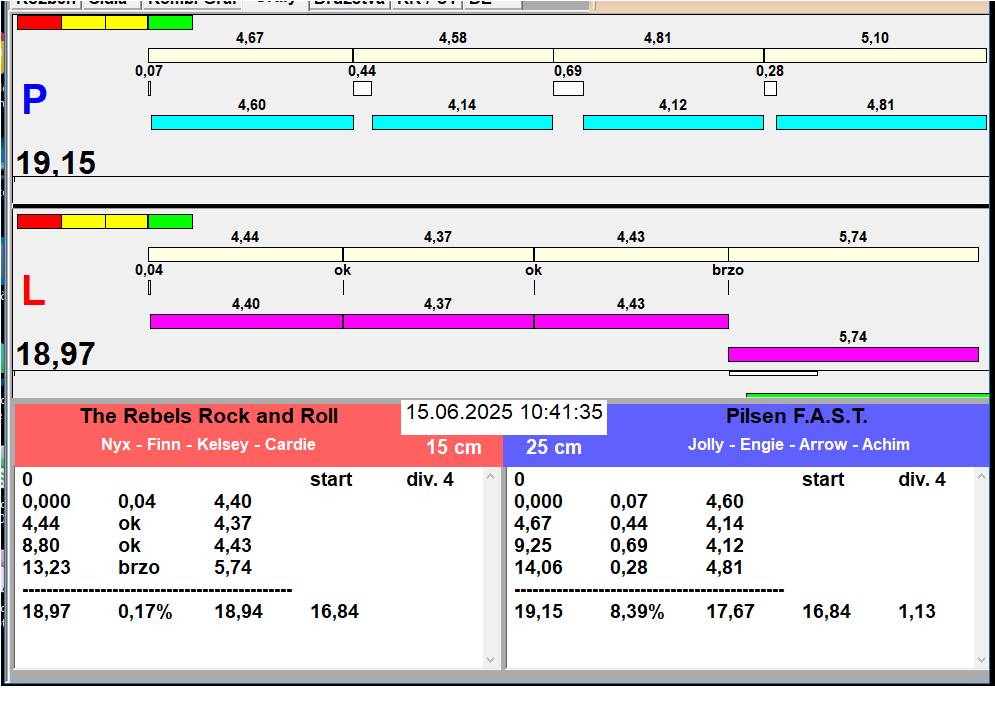
Task: Click the magenta 4,37 run bar
Action: tap(438, 321)
